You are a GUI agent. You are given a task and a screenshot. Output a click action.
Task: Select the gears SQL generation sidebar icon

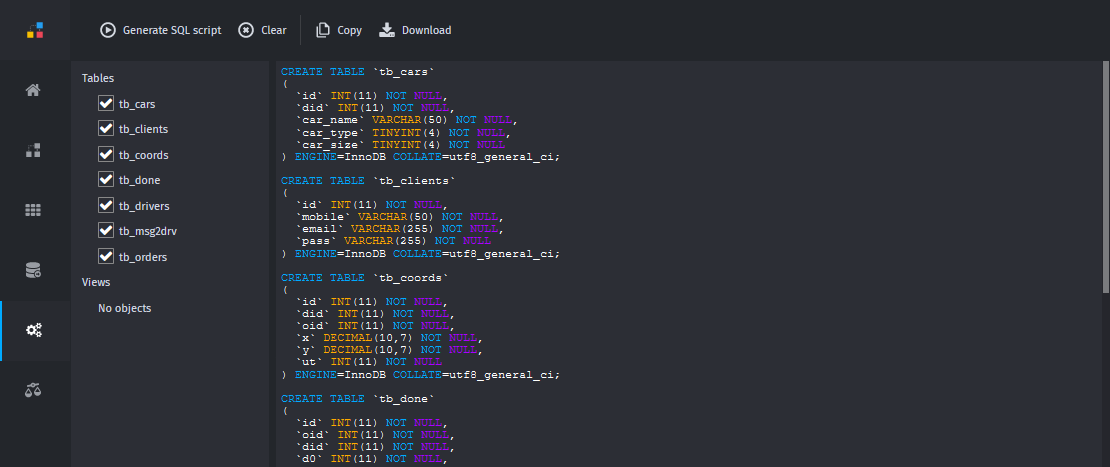pyautogui.click(x=33, y=330)
